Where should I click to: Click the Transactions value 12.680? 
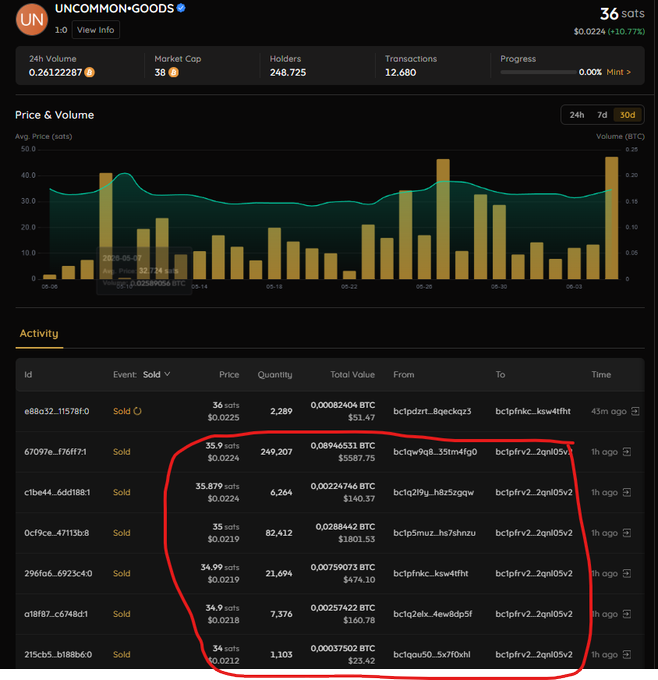400,72
